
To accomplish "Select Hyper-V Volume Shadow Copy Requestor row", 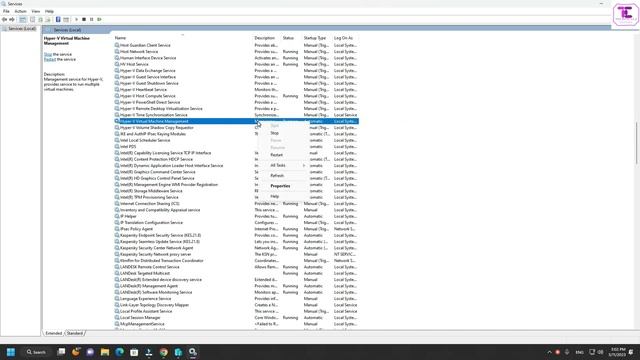I will pos(236,128).
